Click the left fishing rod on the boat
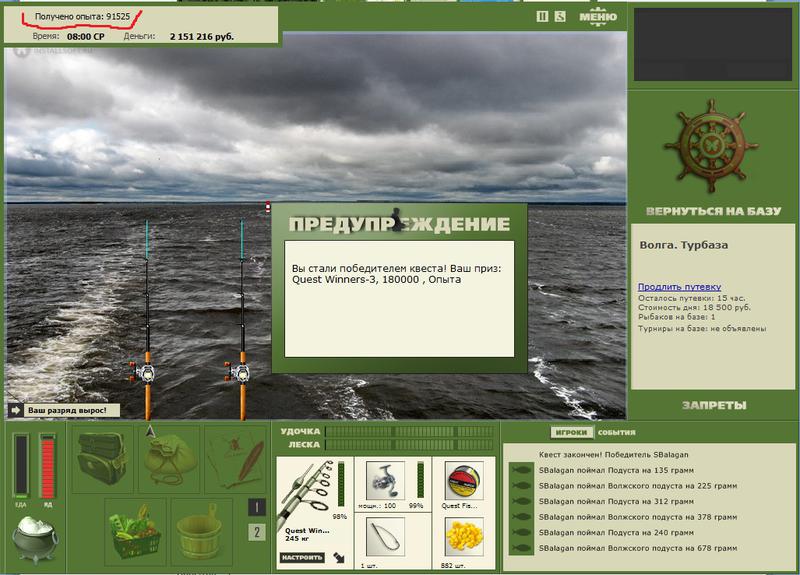 click(147, 320)
